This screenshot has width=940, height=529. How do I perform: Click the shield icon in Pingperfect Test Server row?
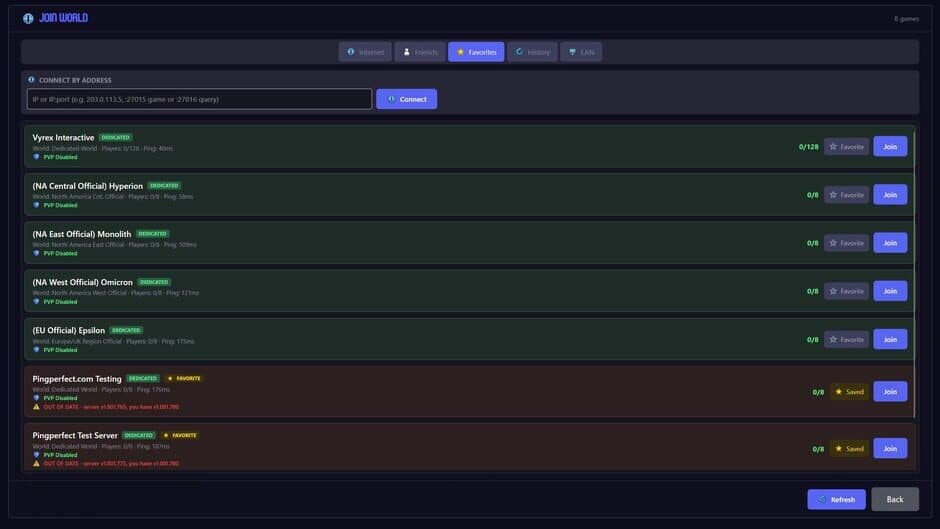[x=37, y=455]
